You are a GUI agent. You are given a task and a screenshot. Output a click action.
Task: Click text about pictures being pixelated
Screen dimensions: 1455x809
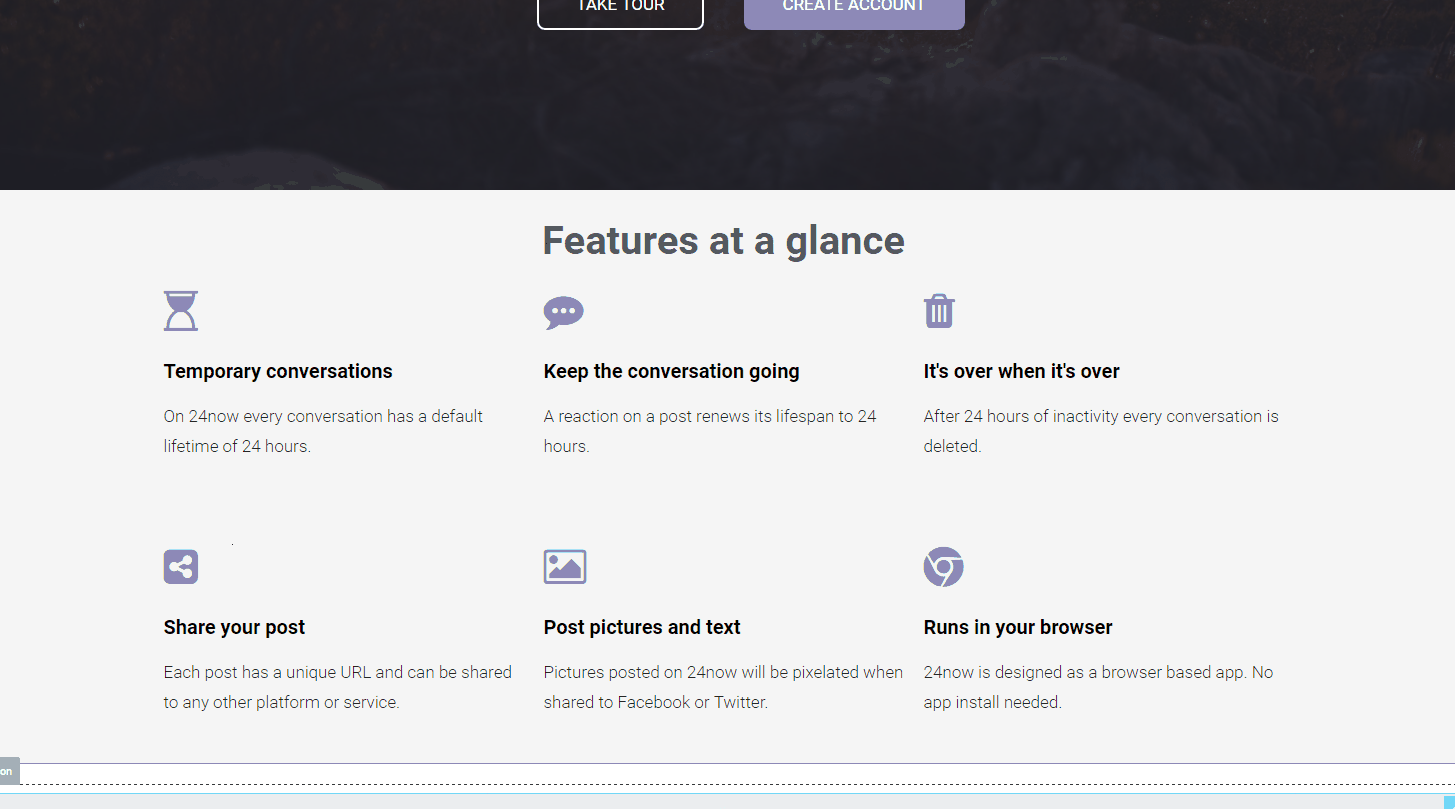[x=723, y=687]
